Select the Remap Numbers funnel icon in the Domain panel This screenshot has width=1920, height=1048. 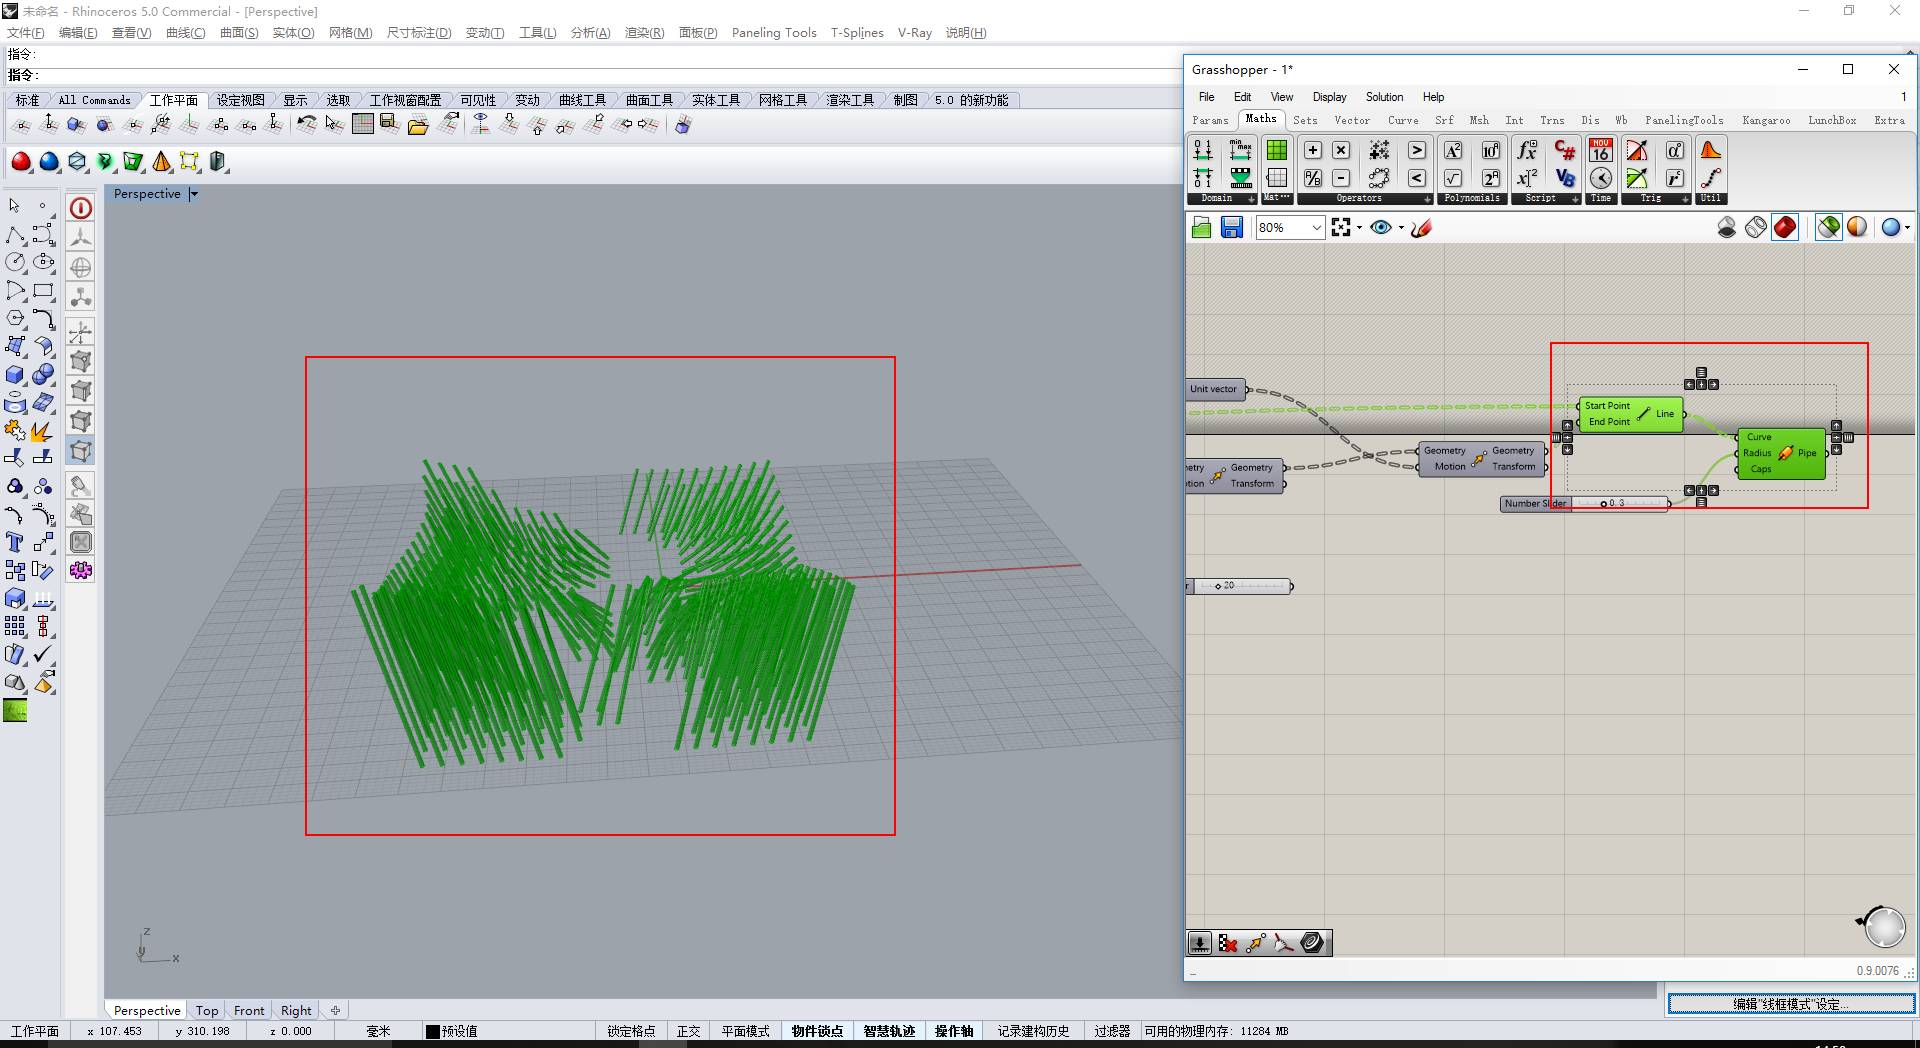point(1241,178)
